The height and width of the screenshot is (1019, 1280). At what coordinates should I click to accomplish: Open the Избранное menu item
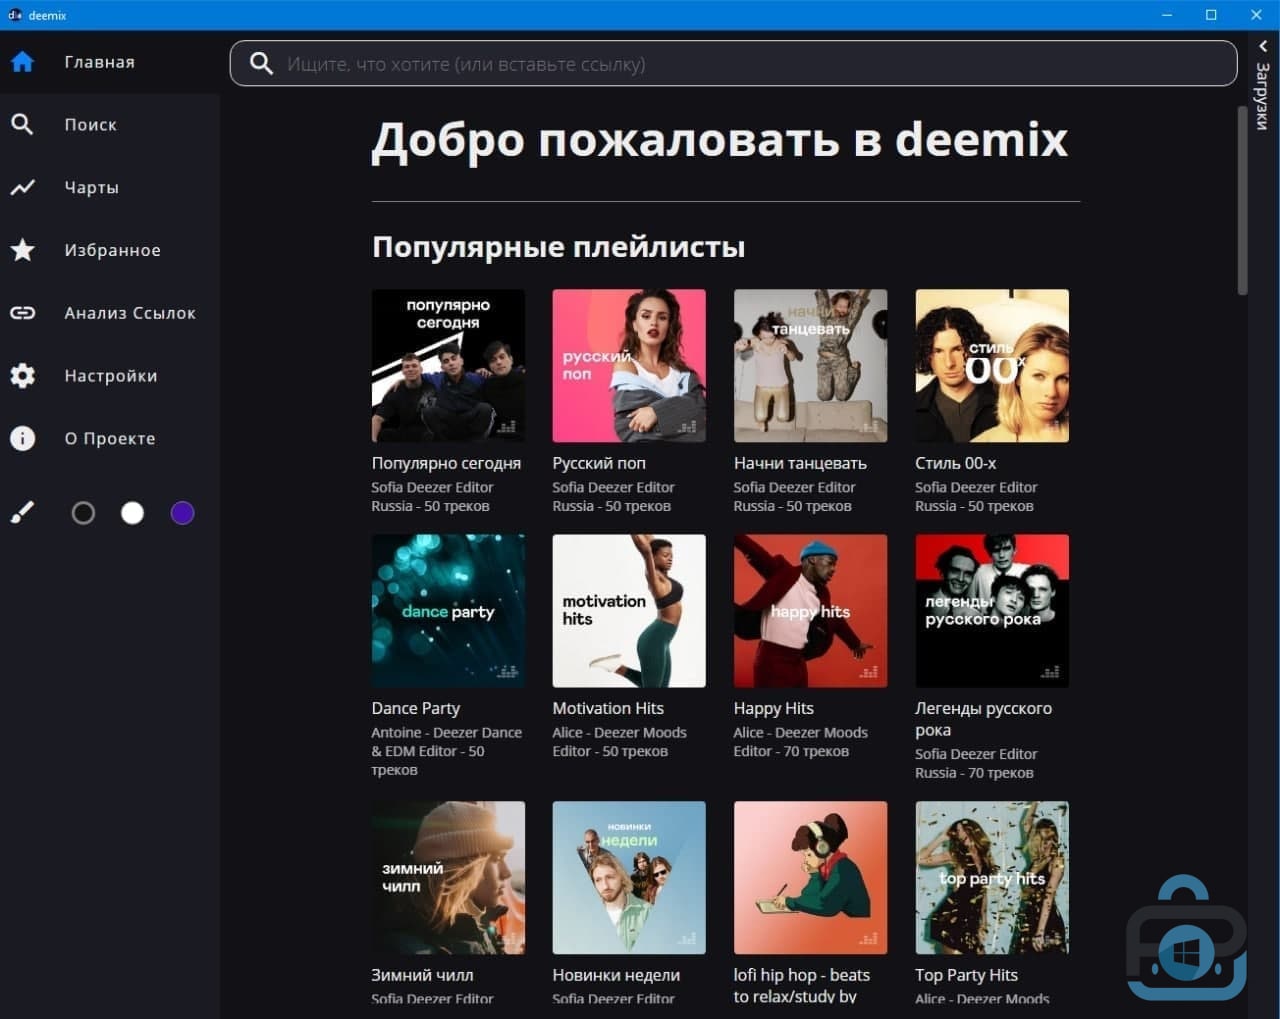click(x=110, y=250)
